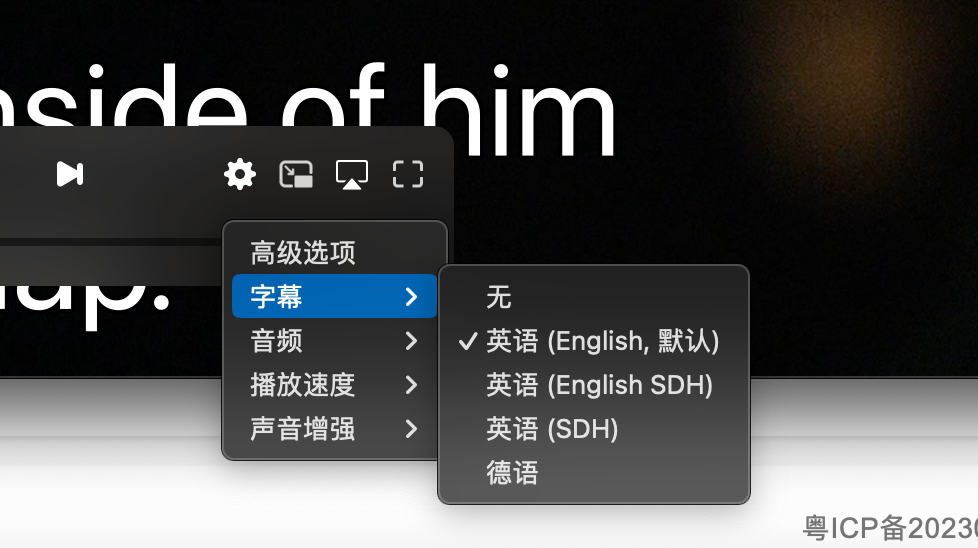The height and width of the screenshot is (548, 978).
Task: Pick the 英语 (SDH) subtitle track
Action: coord(594,429)
